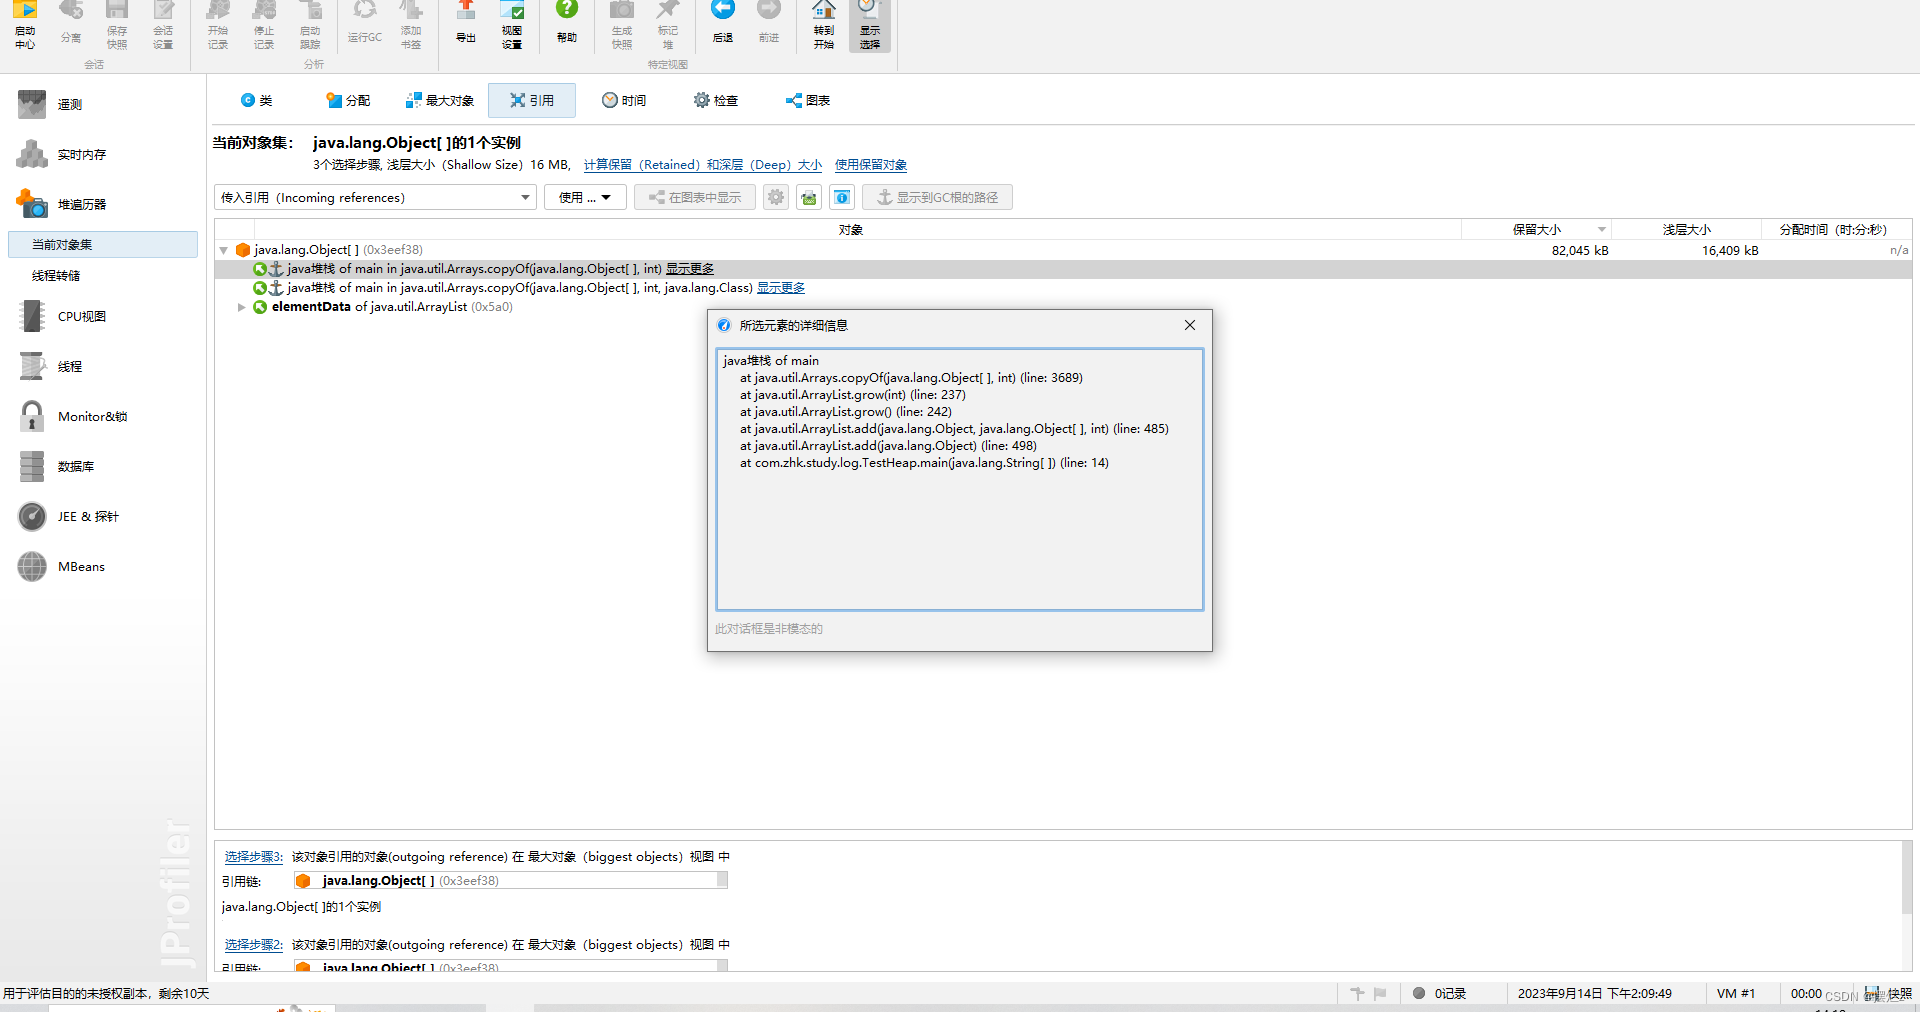
Task: Sort by the 浅层大小 column header
Action: tap(1686, 229)
